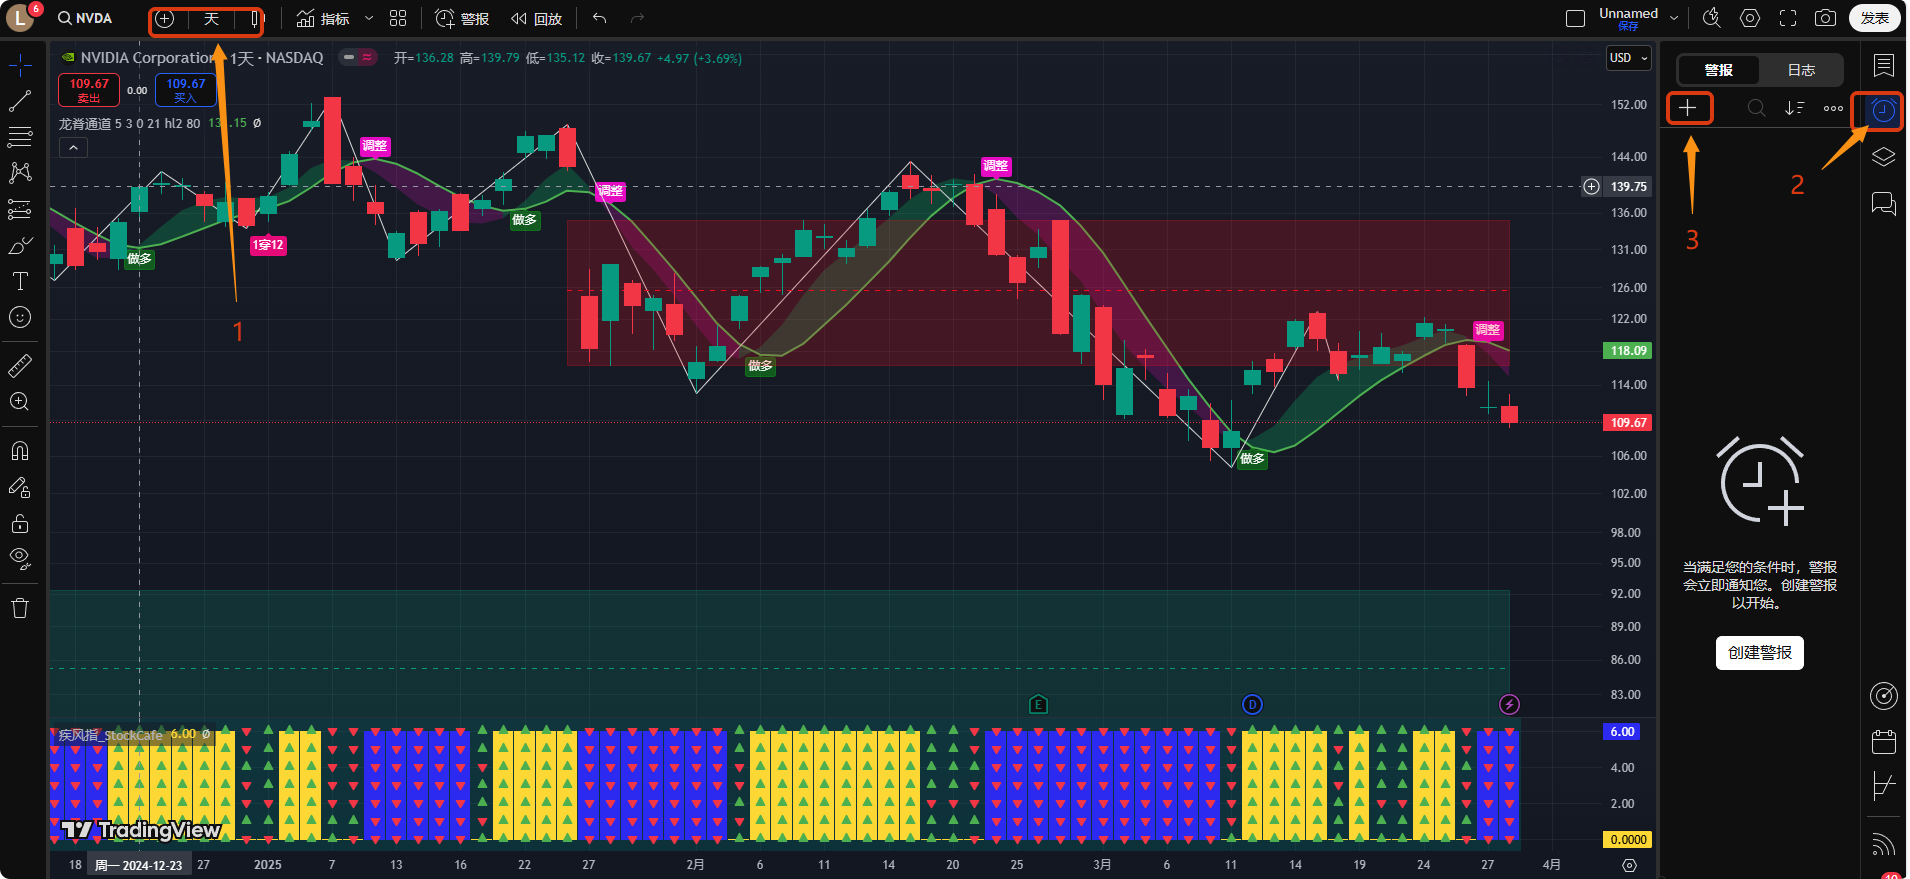Select the ruler measure tool
This screenshot has height=879, width=1910.
pos(20,366)
